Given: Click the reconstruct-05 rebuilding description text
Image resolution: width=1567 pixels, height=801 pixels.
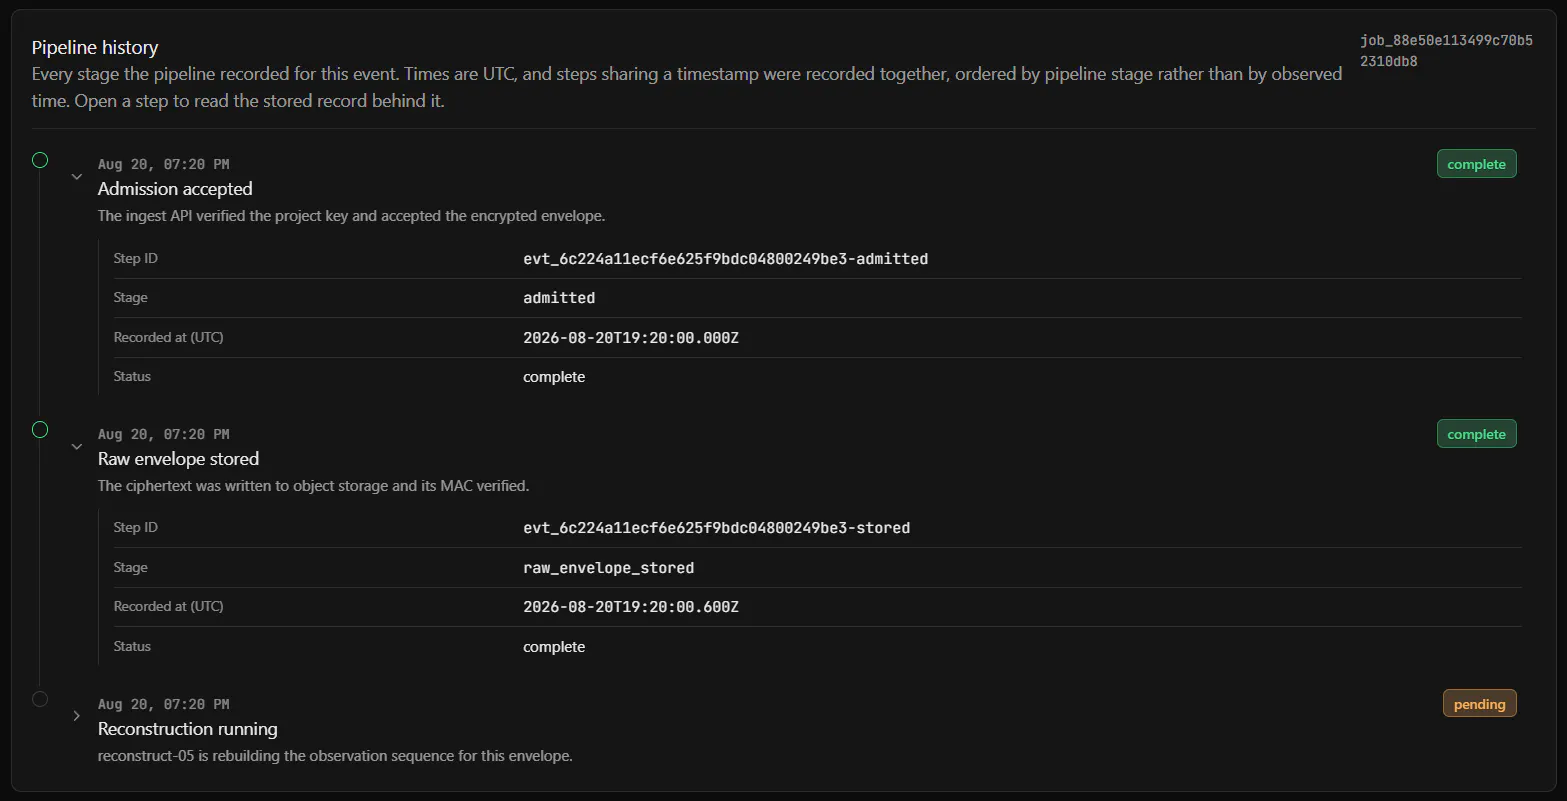Looking at the screenshot, I should point(335,756).
